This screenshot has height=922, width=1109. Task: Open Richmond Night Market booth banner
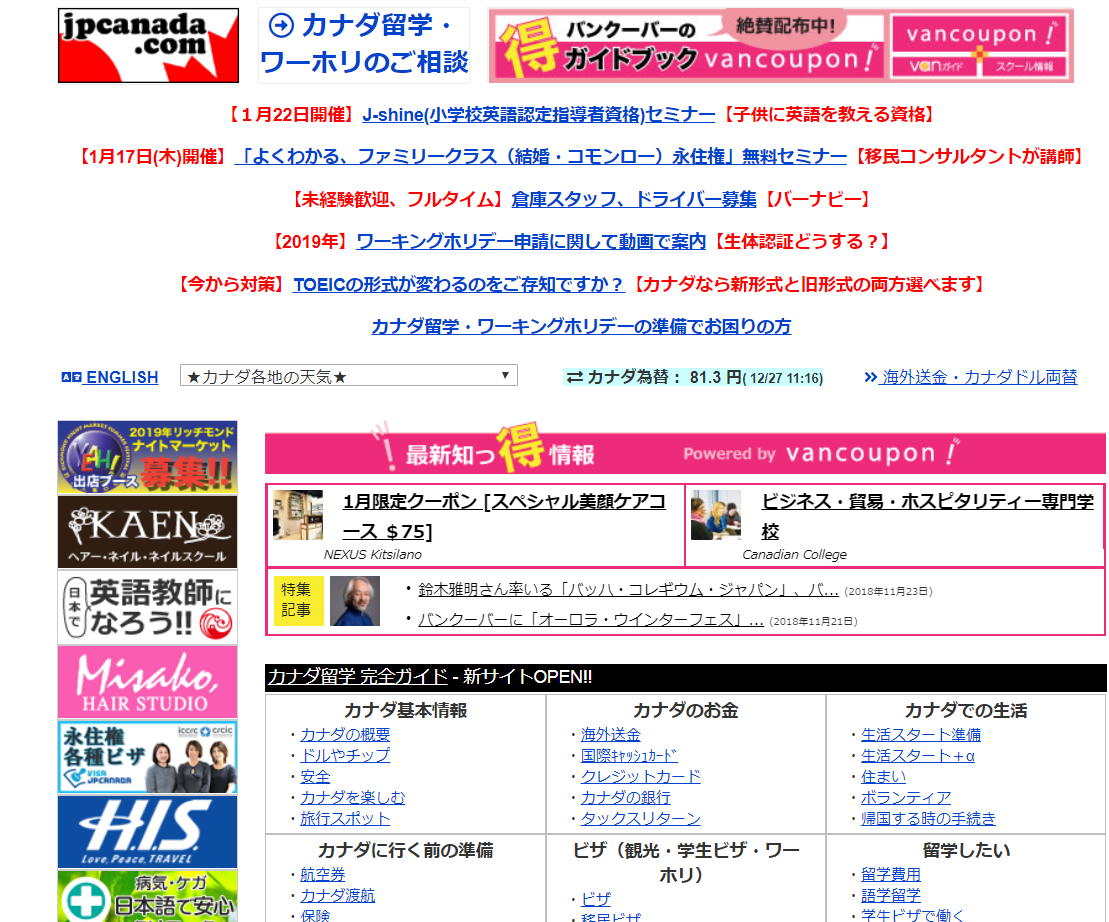(x=147, y=457)
